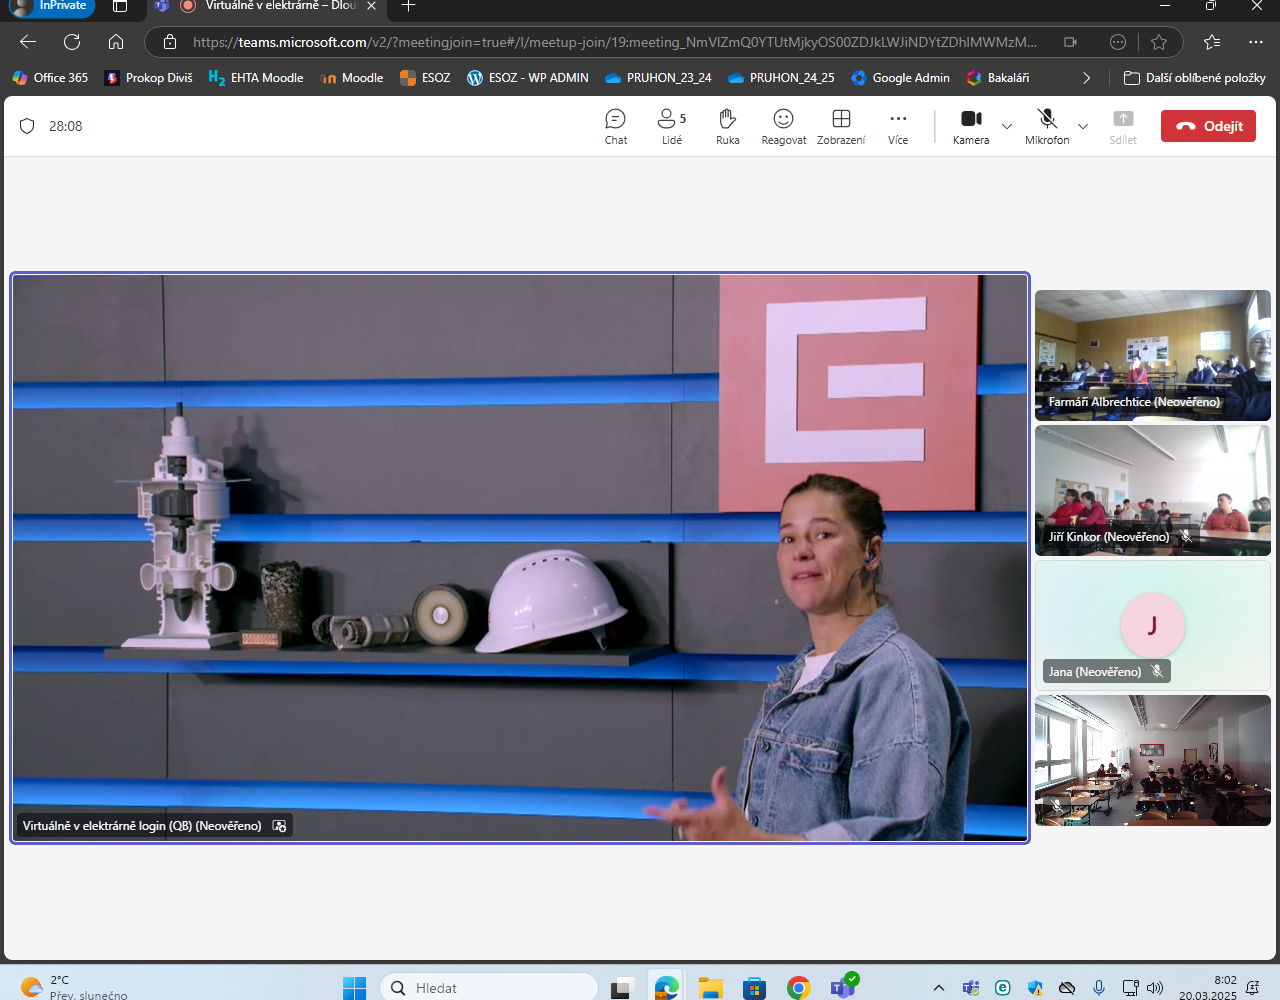
Task: Raise hand with the Ruka button
Action: [728, 126]
